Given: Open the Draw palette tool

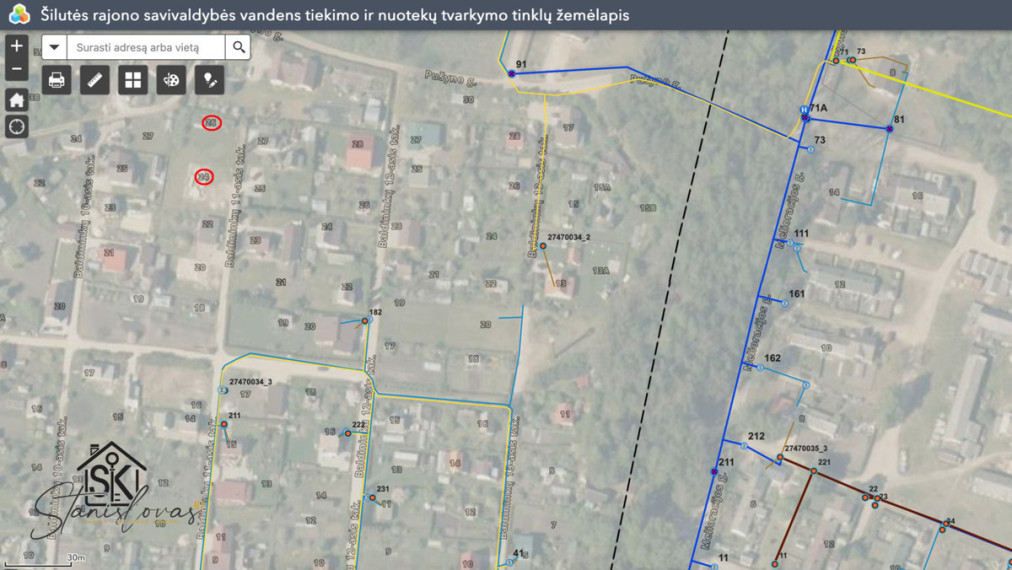Looking at the screenshot, I should [x=171, y=80].
